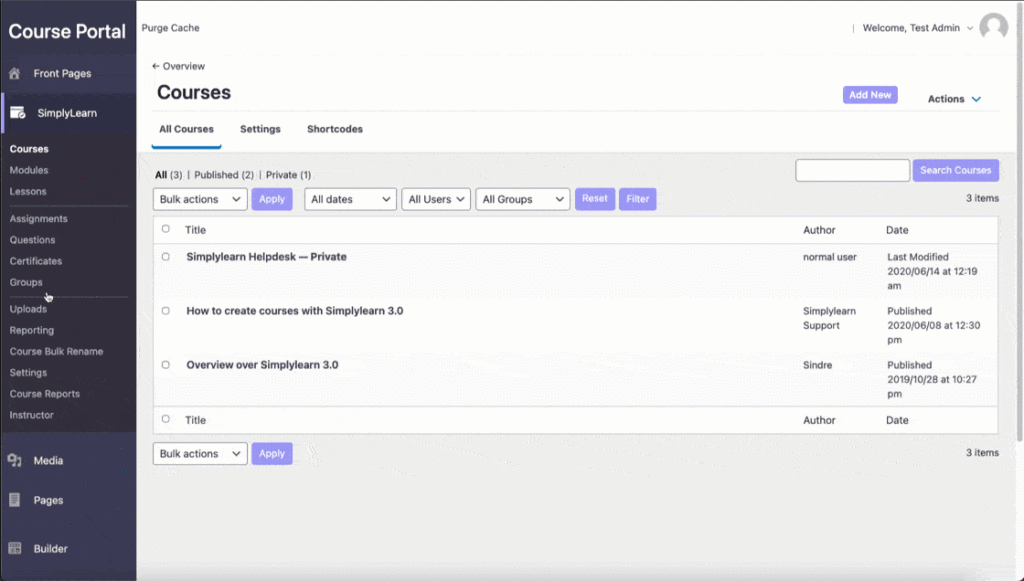Open the top Bulk actions dropdown
Image resolution: width=1024 pixels, height=581 pixels.
tap(200, 199)
